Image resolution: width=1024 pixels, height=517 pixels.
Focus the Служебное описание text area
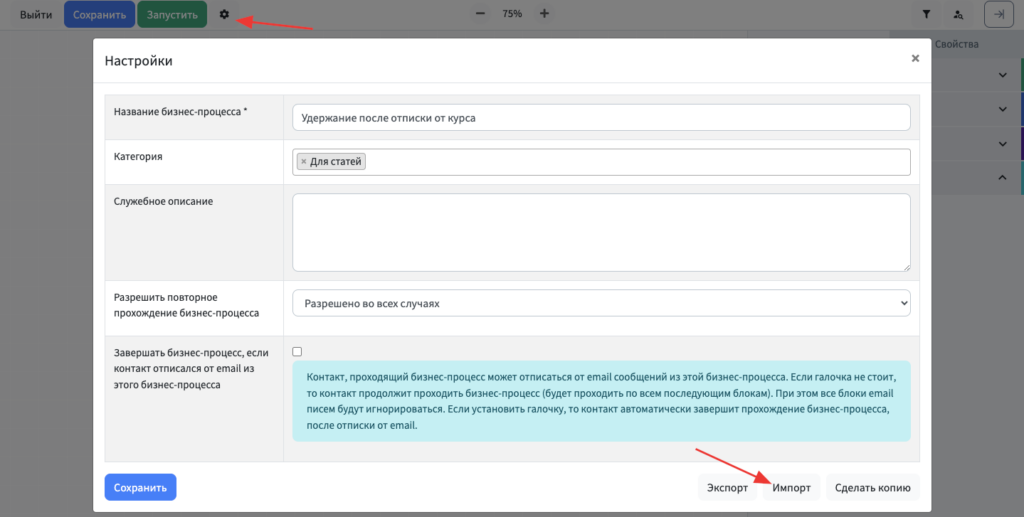[x=601, y=232]
